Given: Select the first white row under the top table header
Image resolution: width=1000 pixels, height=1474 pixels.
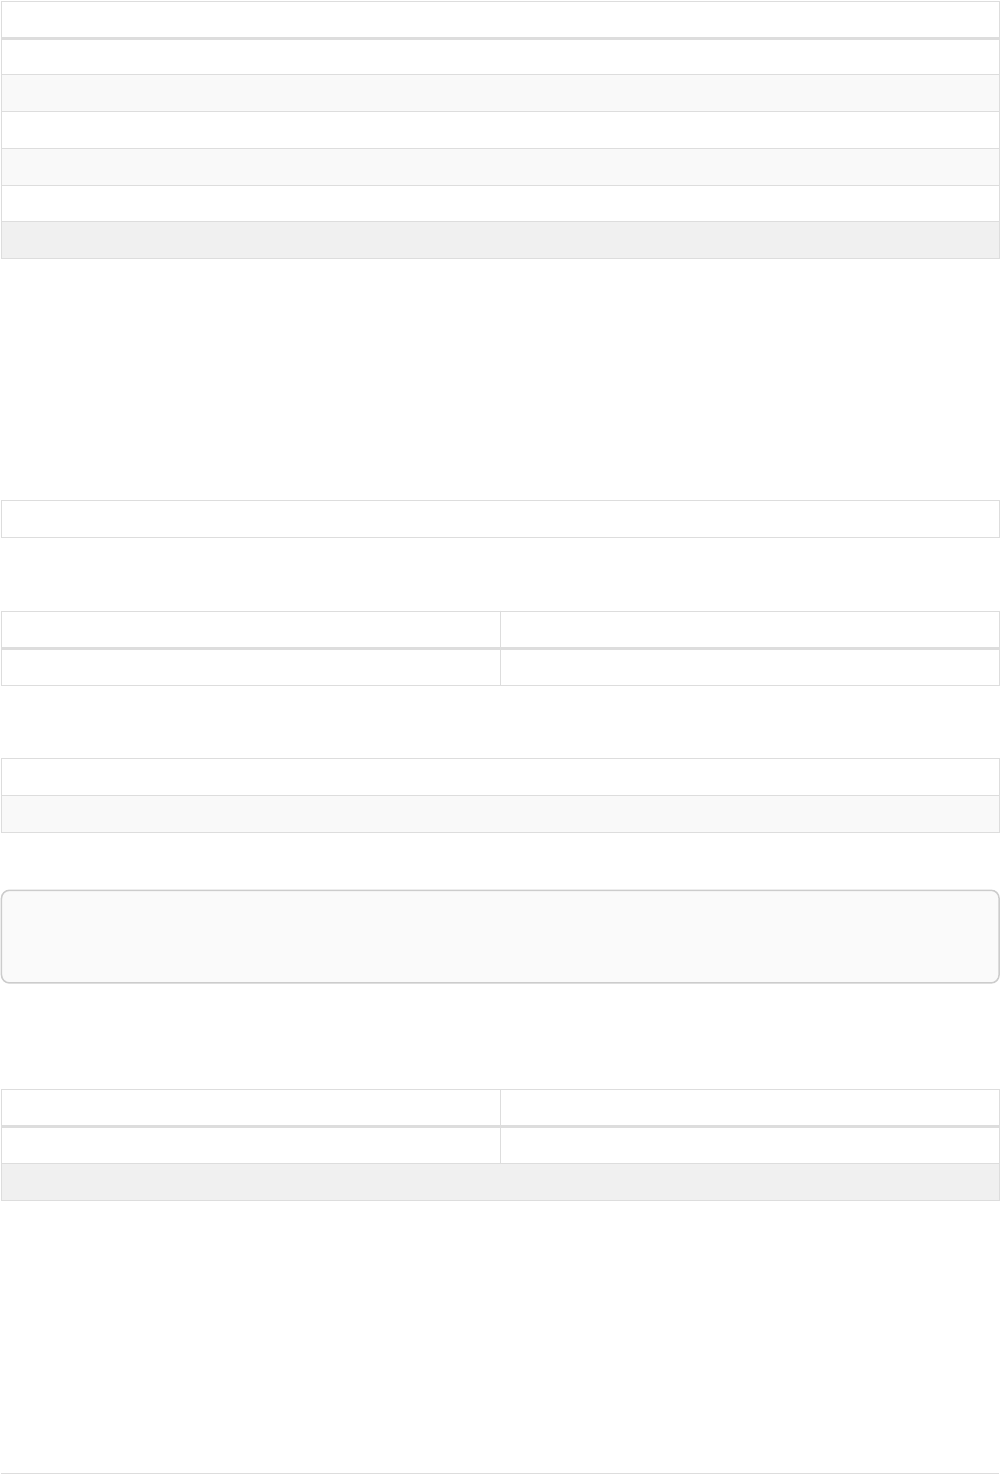Looking at the screenshot, I should coord(500,57).
